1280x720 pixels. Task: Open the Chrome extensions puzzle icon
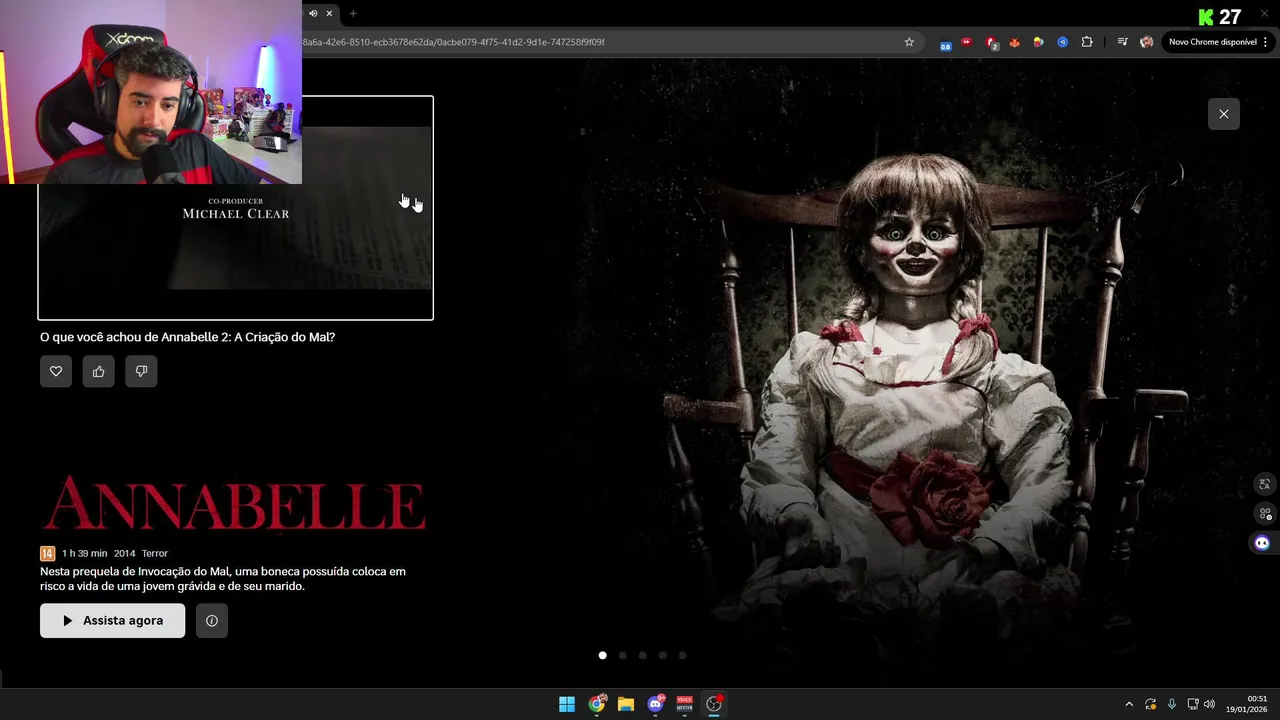(x=1087, y=42)
